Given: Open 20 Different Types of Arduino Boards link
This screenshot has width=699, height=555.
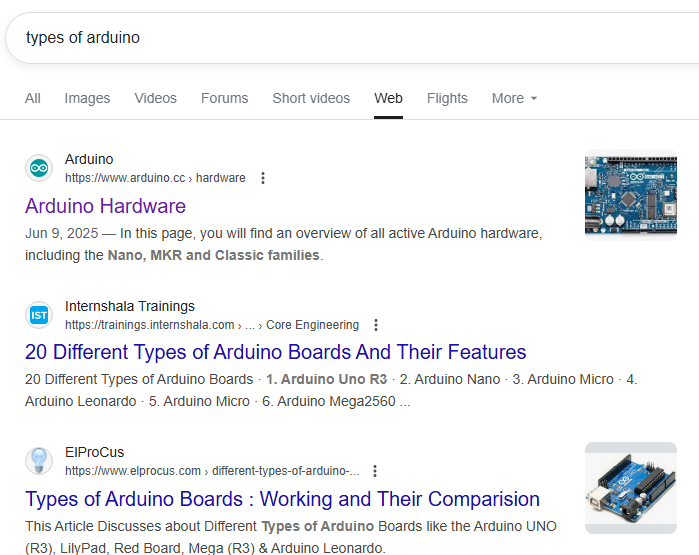Looking at the screenshot, I should point(275,352).
